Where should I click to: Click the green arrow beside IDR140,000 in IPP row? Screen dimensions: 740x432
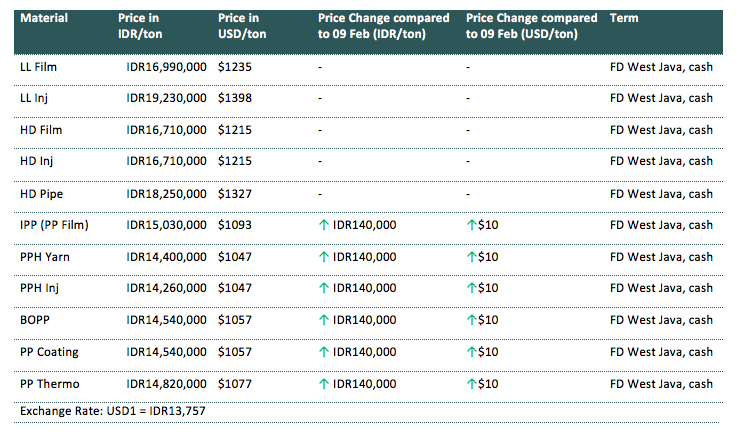point(324,225)
